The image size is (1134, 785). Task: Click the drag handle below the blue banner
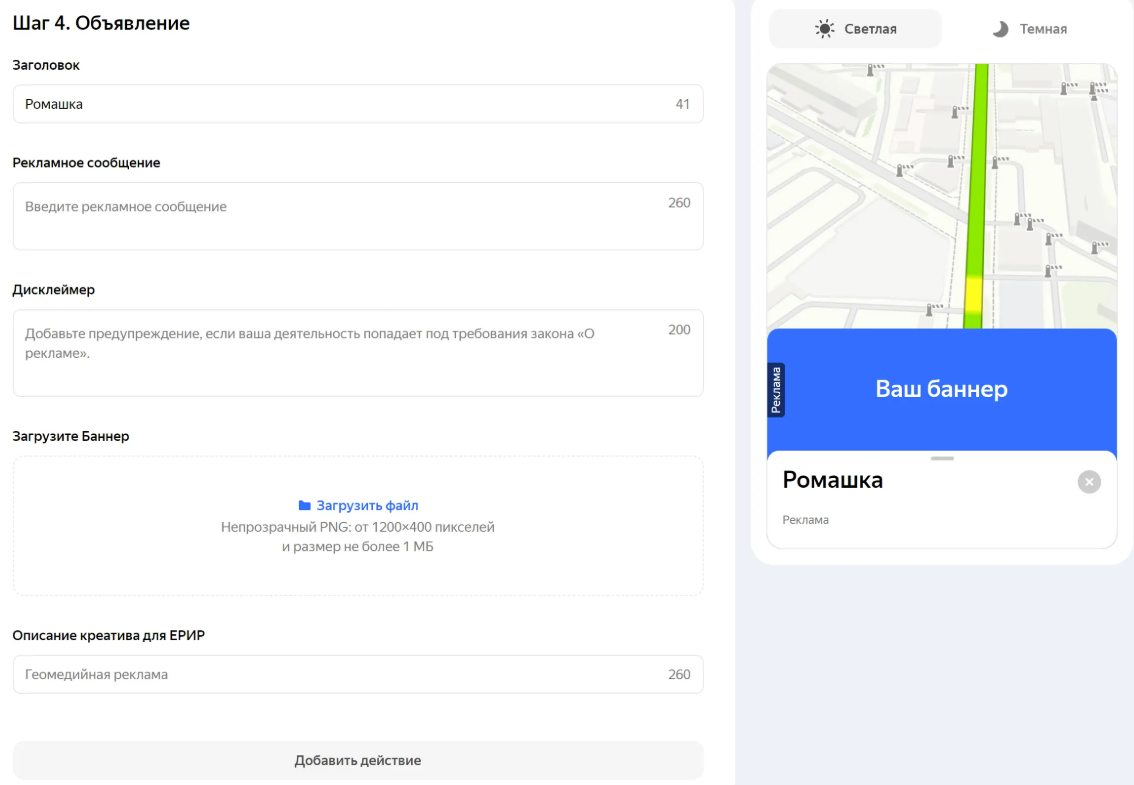[x=941, y=460]
